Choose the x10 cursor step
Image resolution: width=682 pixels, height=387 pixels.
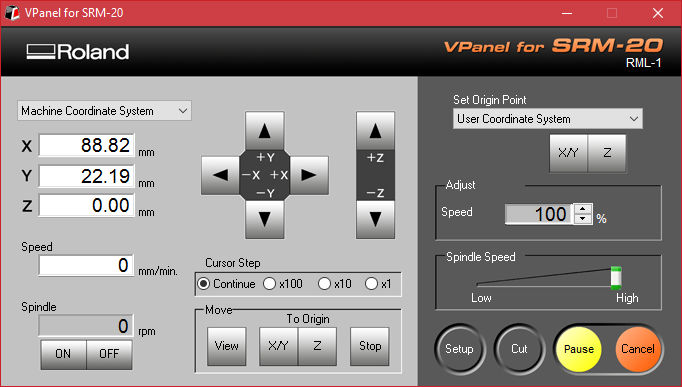[334, 284]
